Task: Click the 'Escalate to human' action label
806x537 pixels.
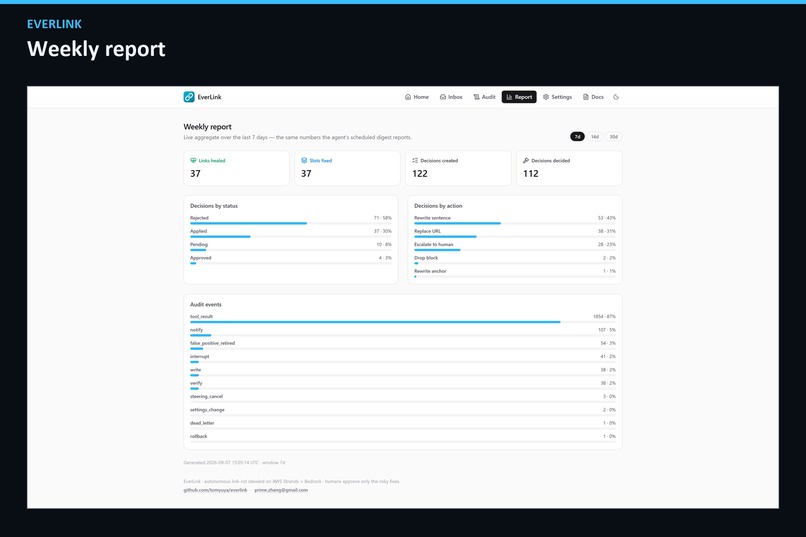Action: (x=434, y=245)
